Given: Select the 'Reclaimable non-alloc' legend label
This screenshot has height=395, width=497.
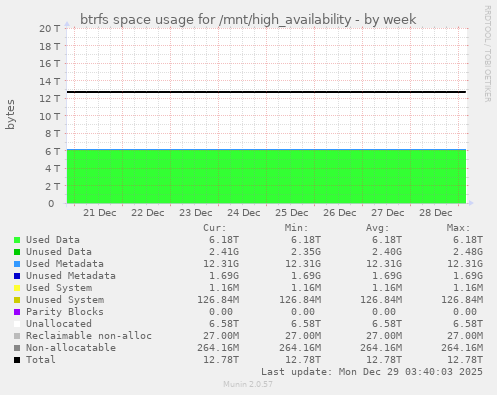Looking at the screenshot, I should pyautogui.click(x=89, y=336).
